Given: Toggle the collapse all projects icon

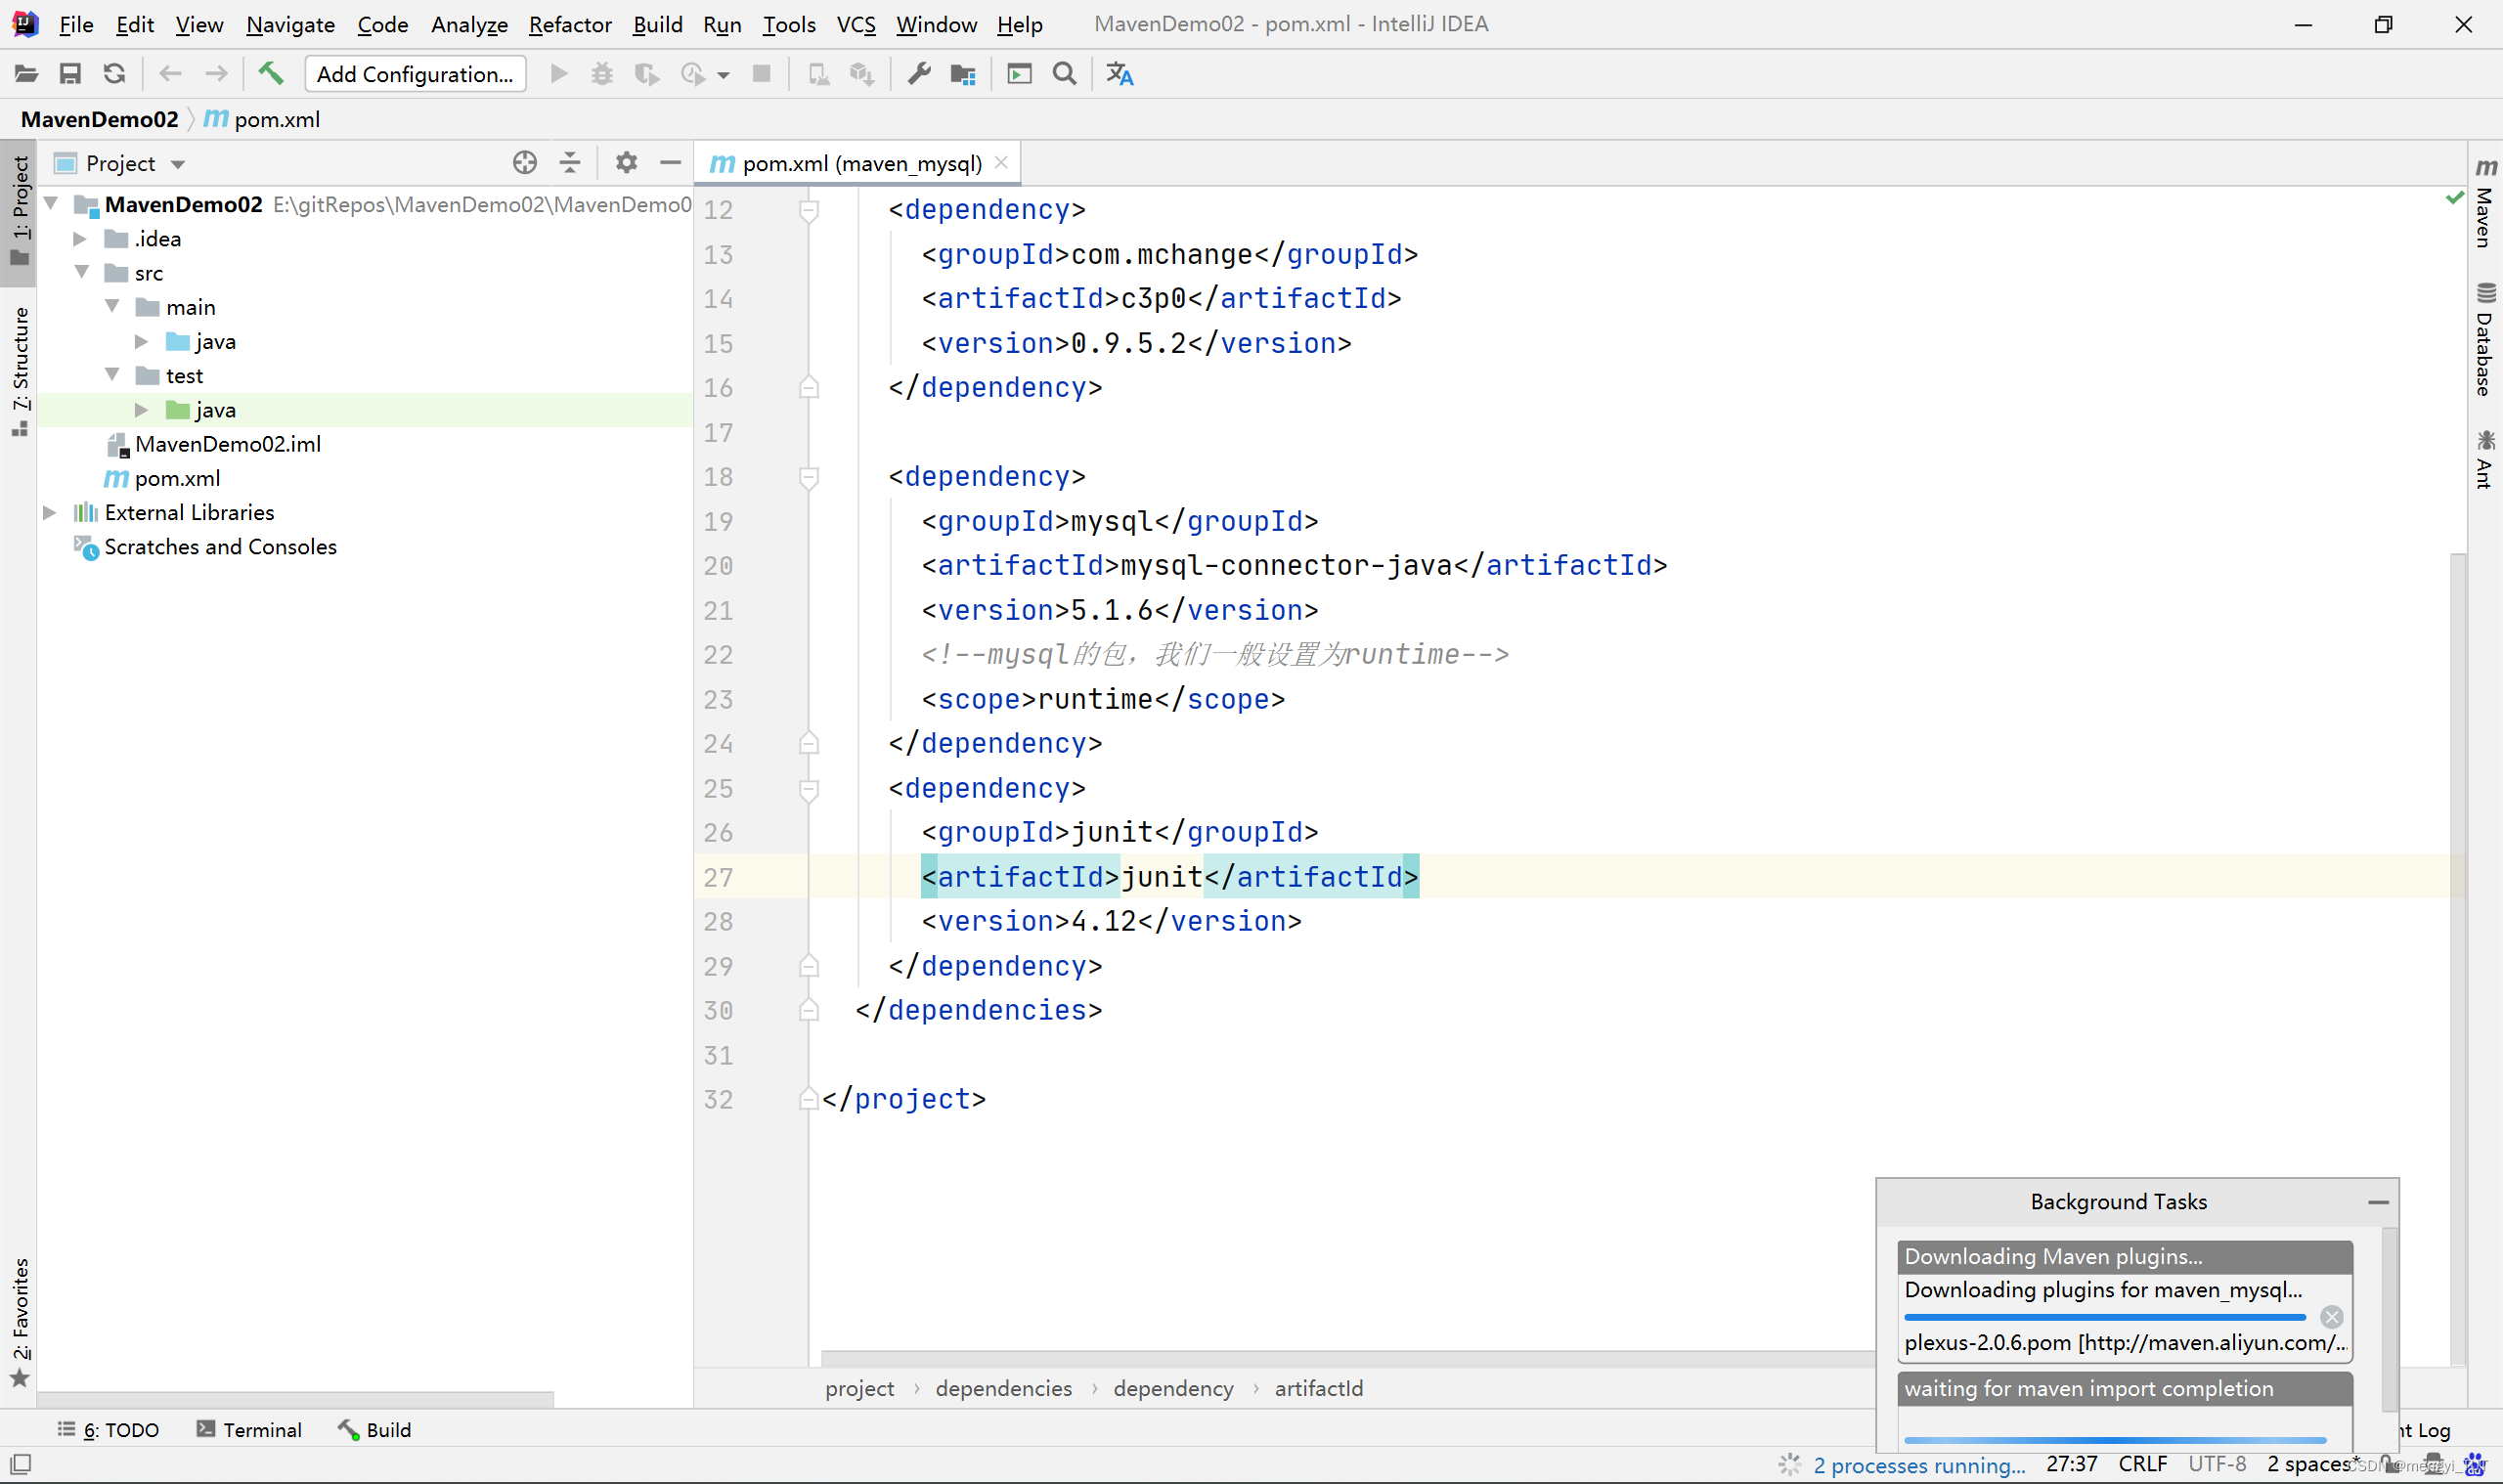Looking at the screenshot, I should pyautogui.click(x=571, y=160).
